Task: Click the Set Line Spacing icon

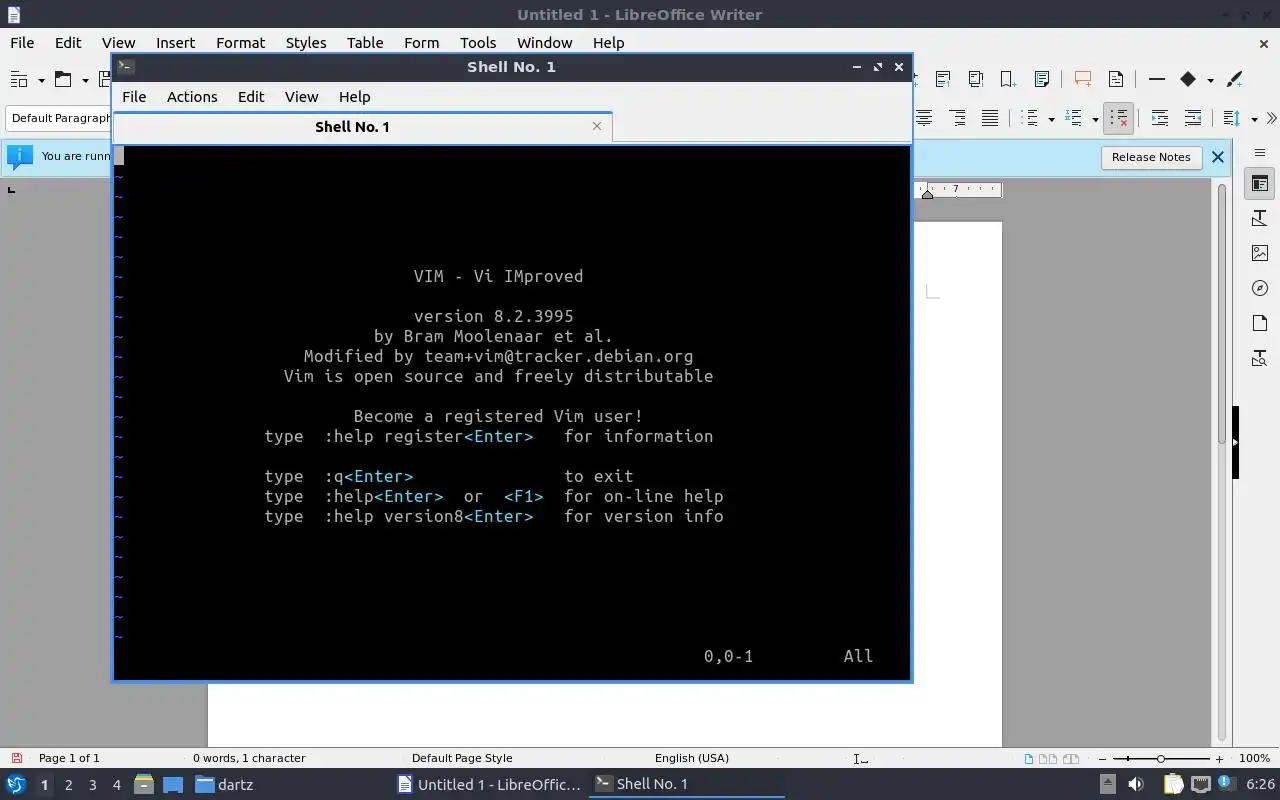Action: 1232,118
